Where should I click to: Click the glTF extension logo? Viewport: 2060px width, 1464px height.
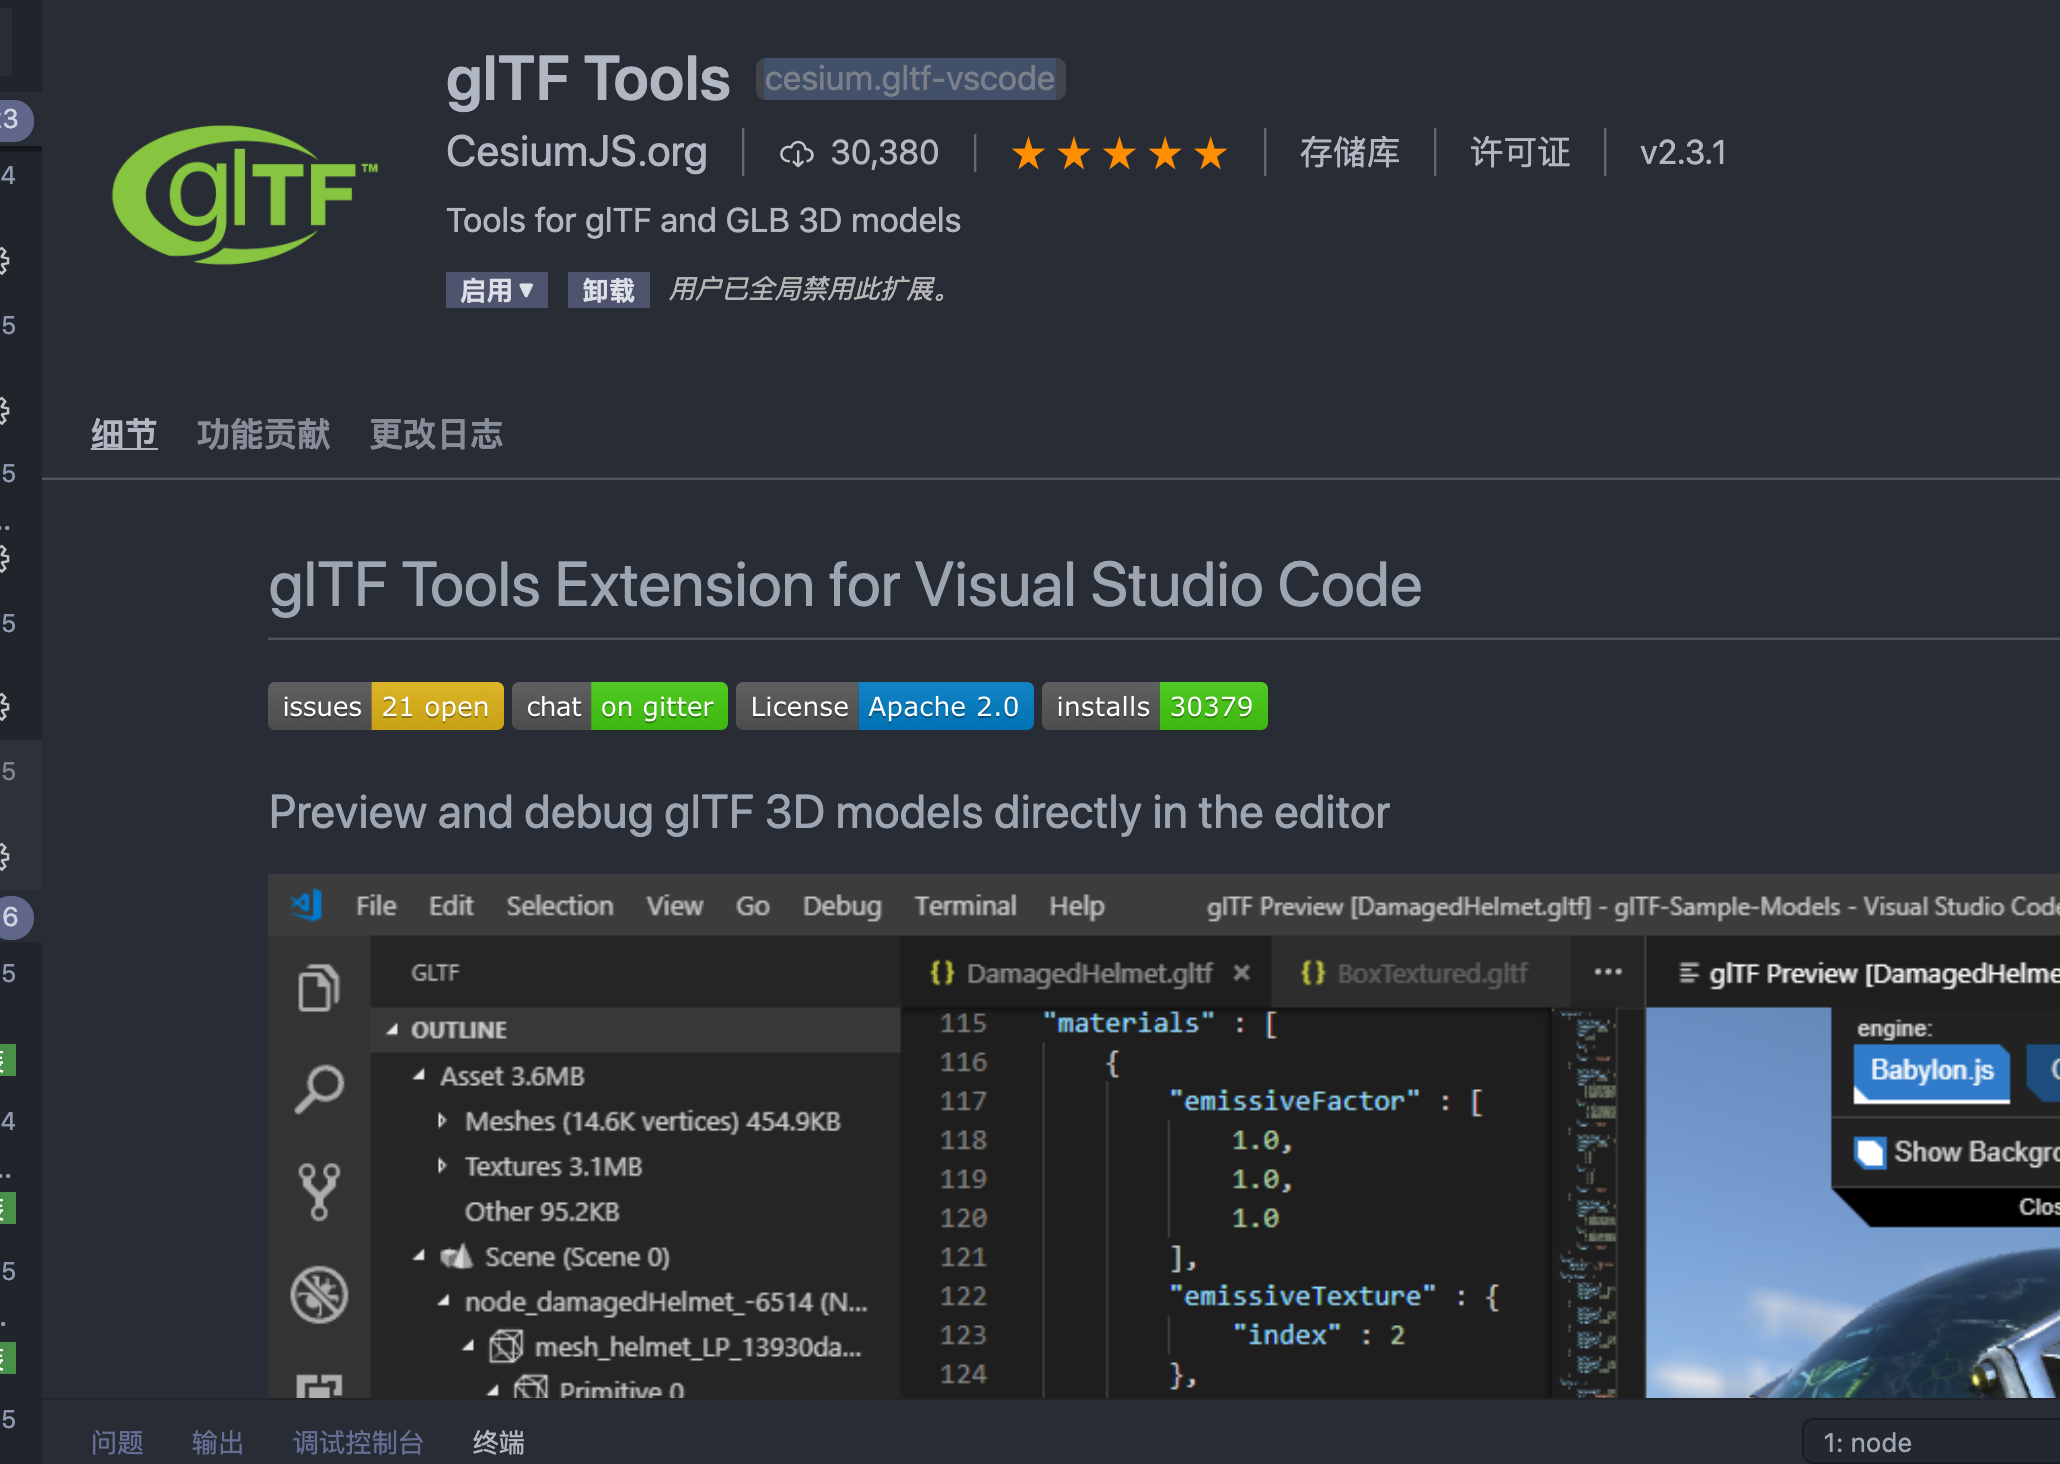(x=243, y=193)
